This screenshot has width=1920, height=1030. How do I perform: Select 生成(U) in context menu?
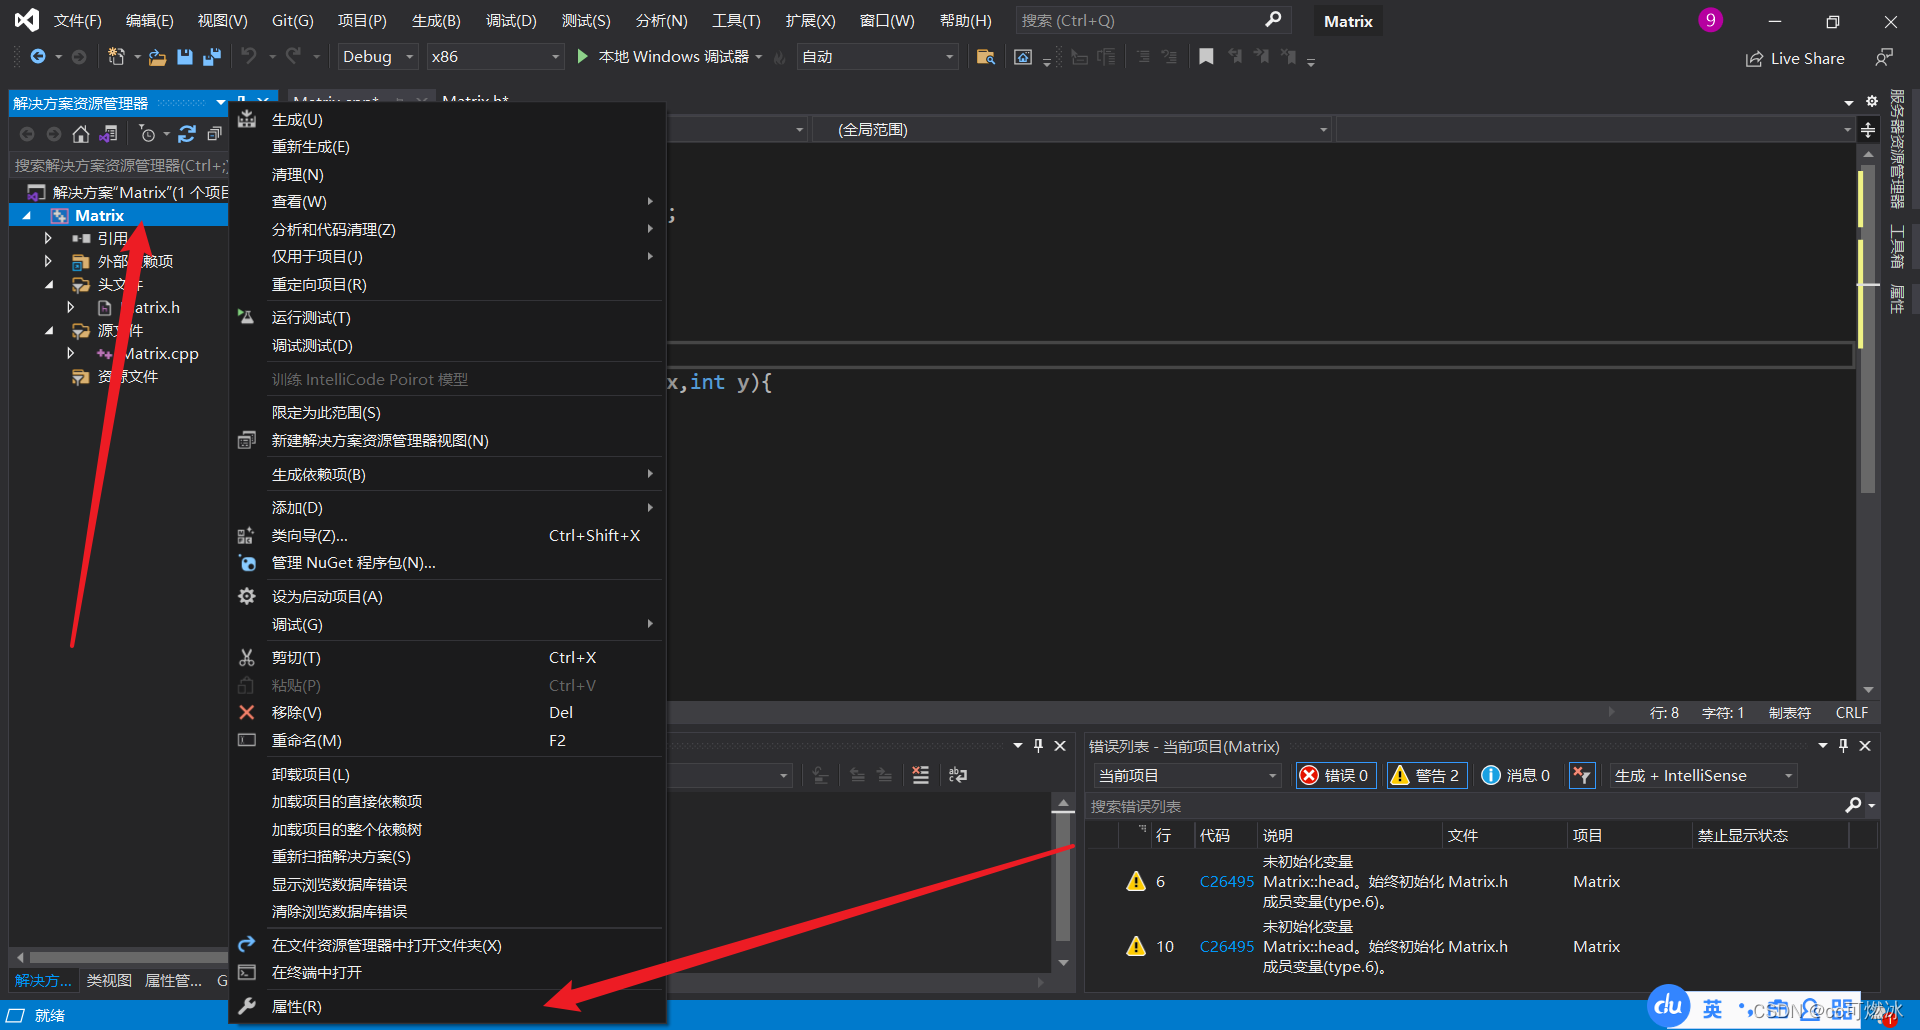coord(447,120)
